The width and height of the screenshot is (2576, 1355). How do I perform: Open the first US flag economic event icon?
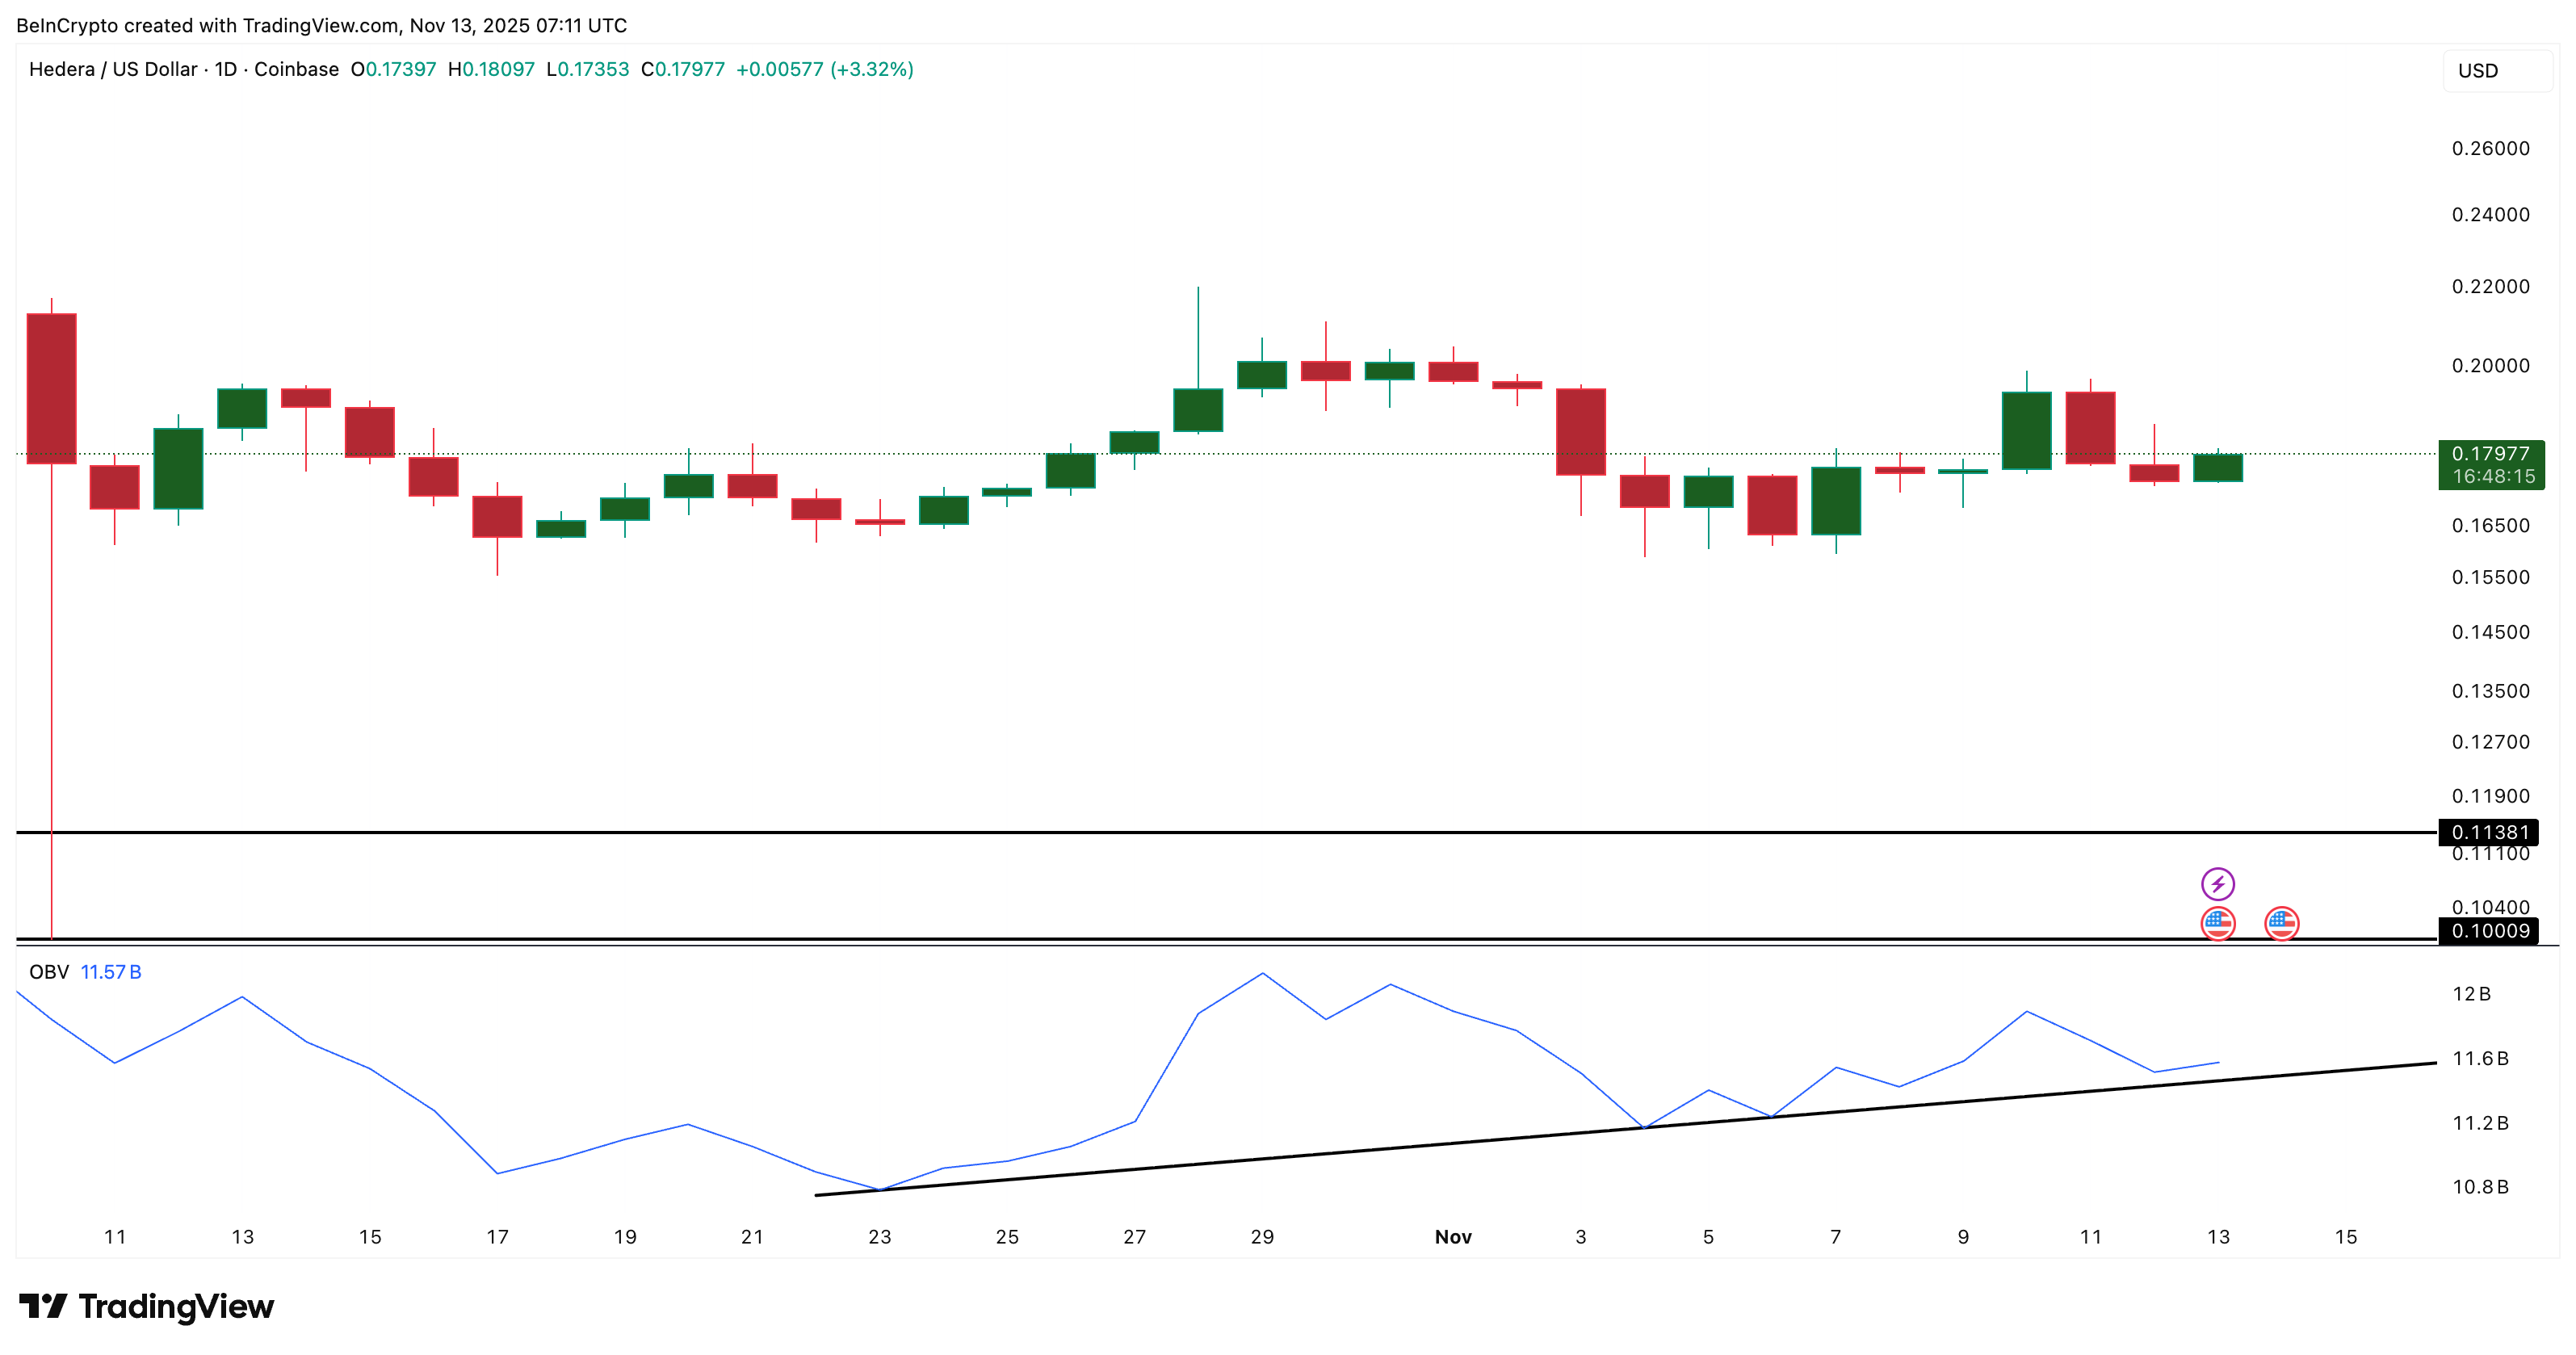tap(2220, 924)
